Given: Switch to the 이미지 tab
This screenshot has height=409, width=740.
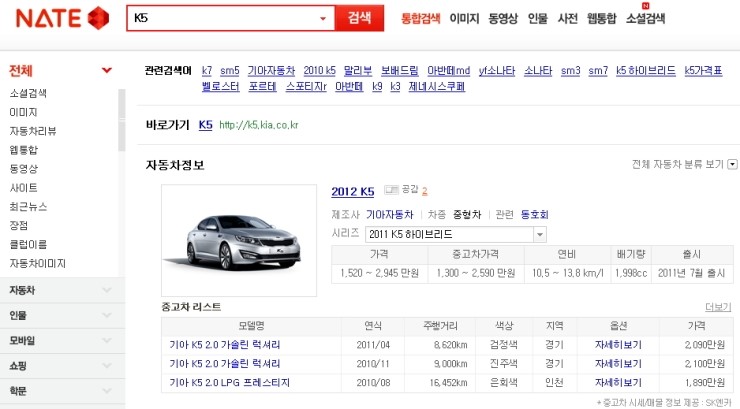Looking at the screenshot, I should pos(464,18).
